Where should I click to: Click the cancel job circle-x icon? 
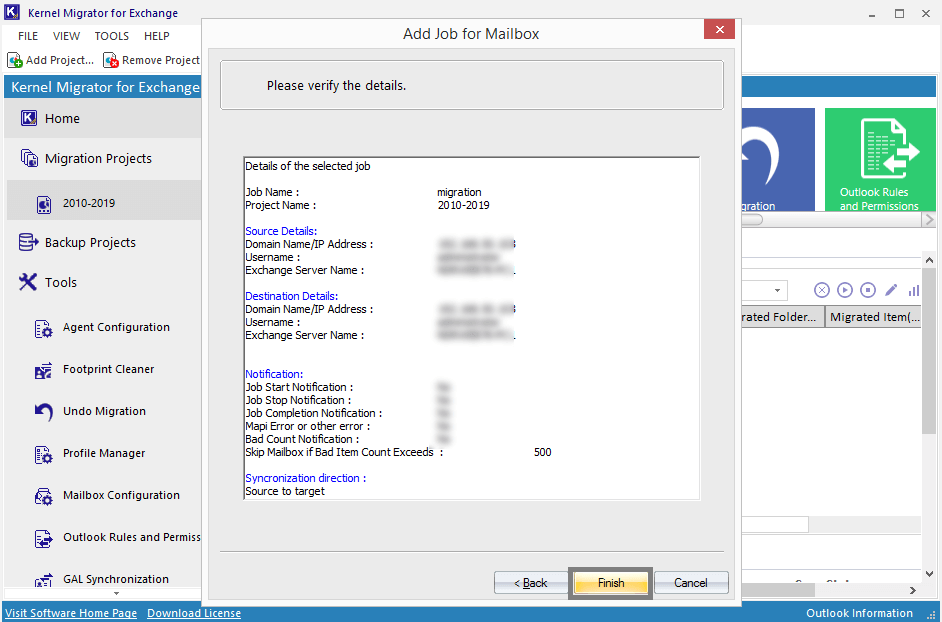click(x=822, y=290)
